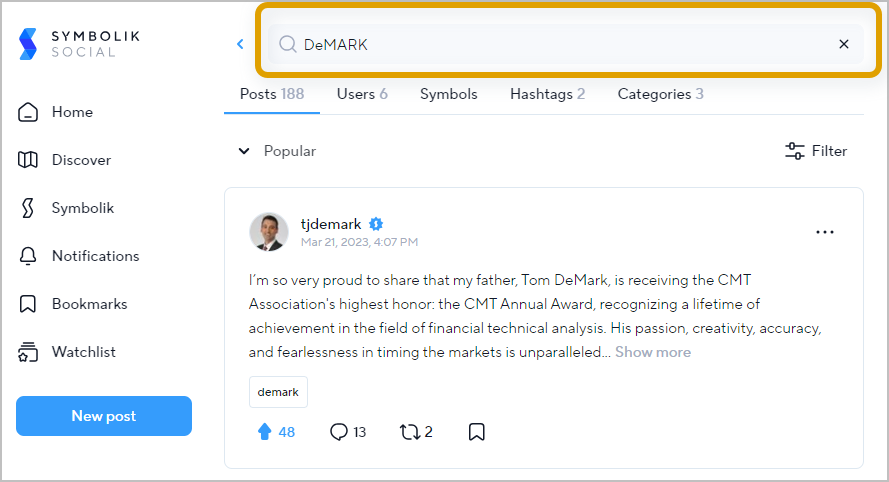Open Notifications from the sidebar
This screenshot has width=889, height=482.
click(x=78, y=256)
